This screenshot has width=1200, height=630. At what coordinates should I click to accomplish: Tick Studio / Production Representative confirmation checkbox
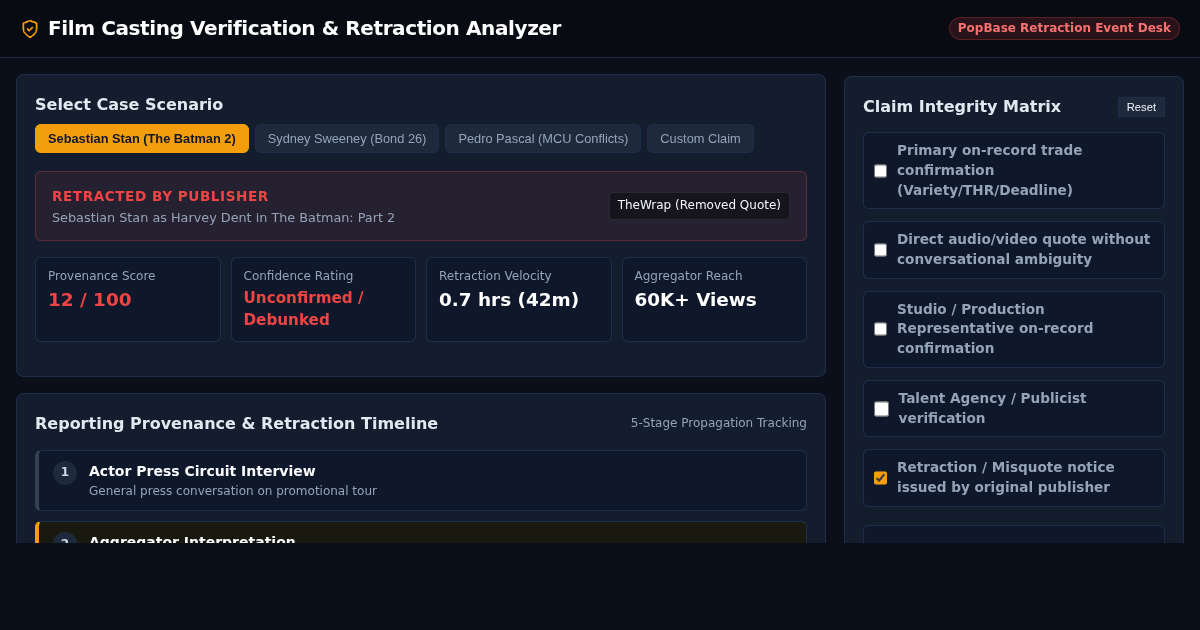click(x=880, y=329)
